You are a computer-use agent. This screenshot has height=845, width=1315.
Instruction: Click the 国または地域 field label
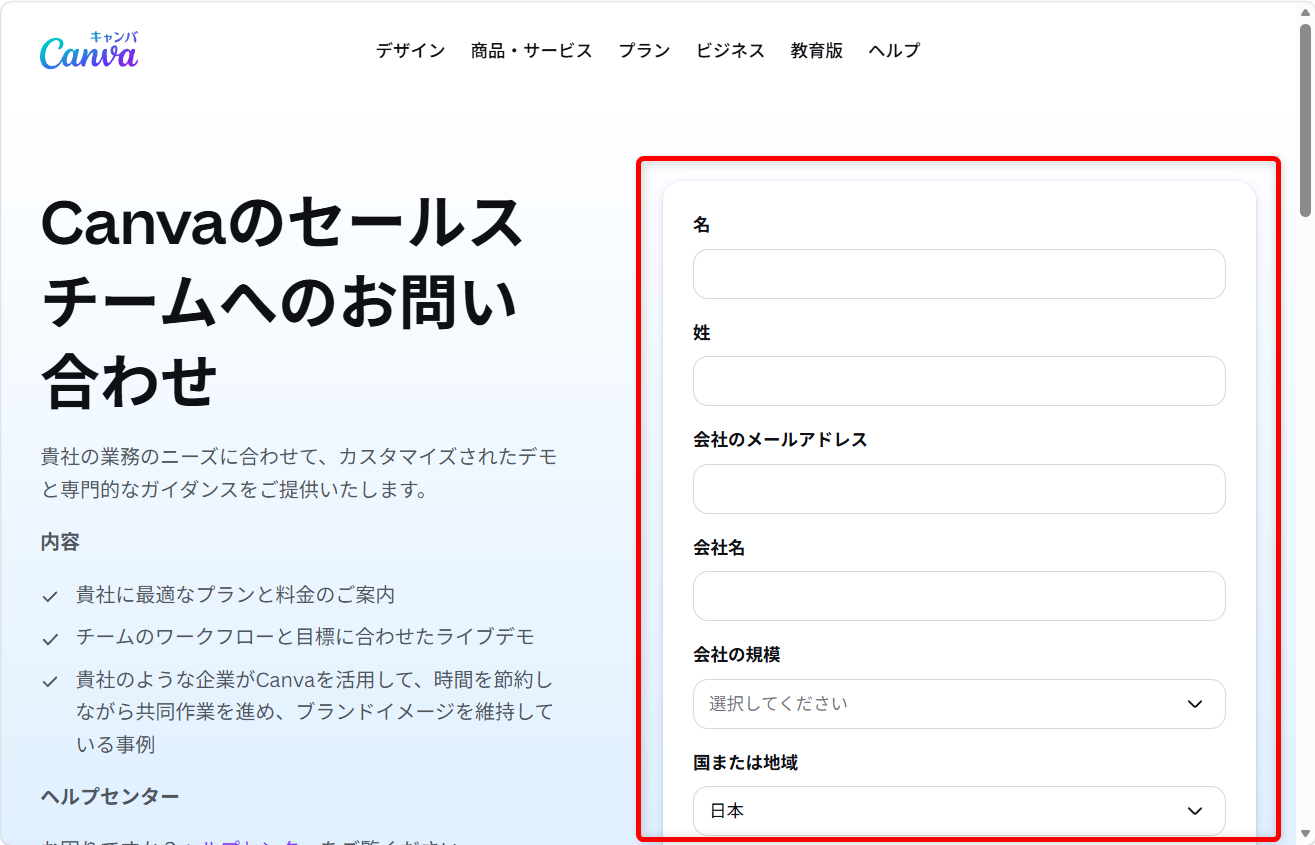[745, 763]
